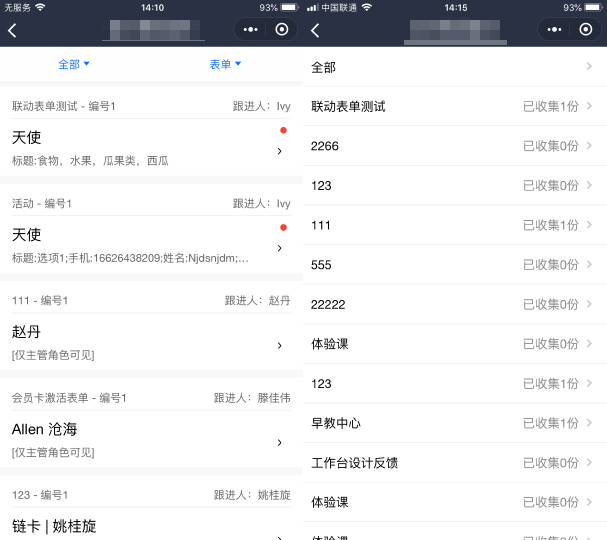Open the 表单 filter dropdown

tap(225, 65)
